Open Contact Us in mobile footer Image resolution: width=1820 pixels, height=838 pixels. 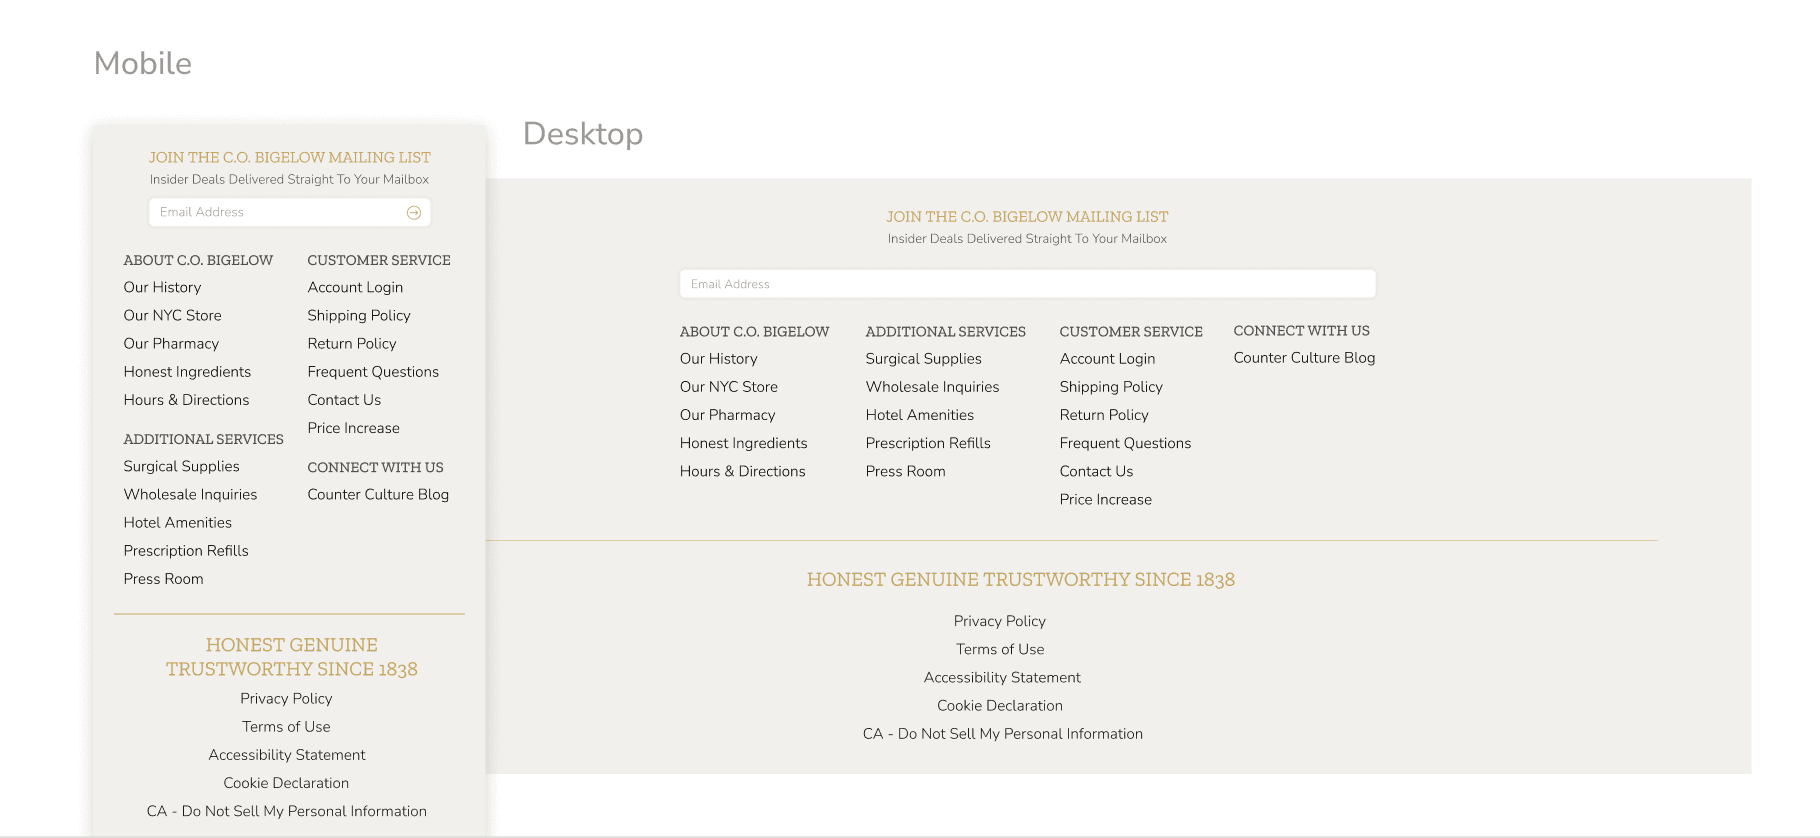pyautogui.click(x=344, y=399)
